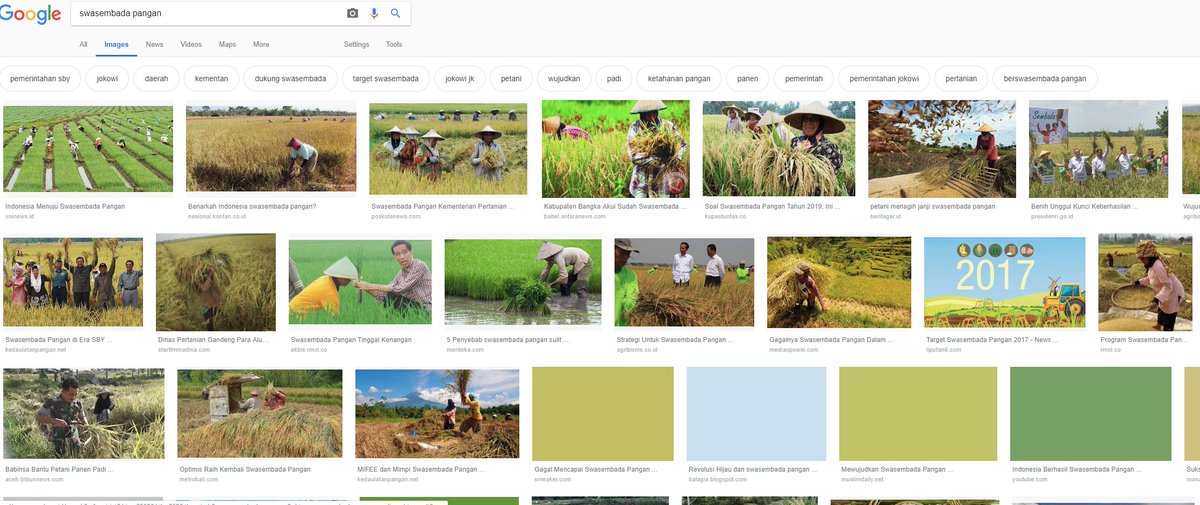Select the 'petani' chip
This screenshot has width=1200, height=505.
[x=511, y=78]
